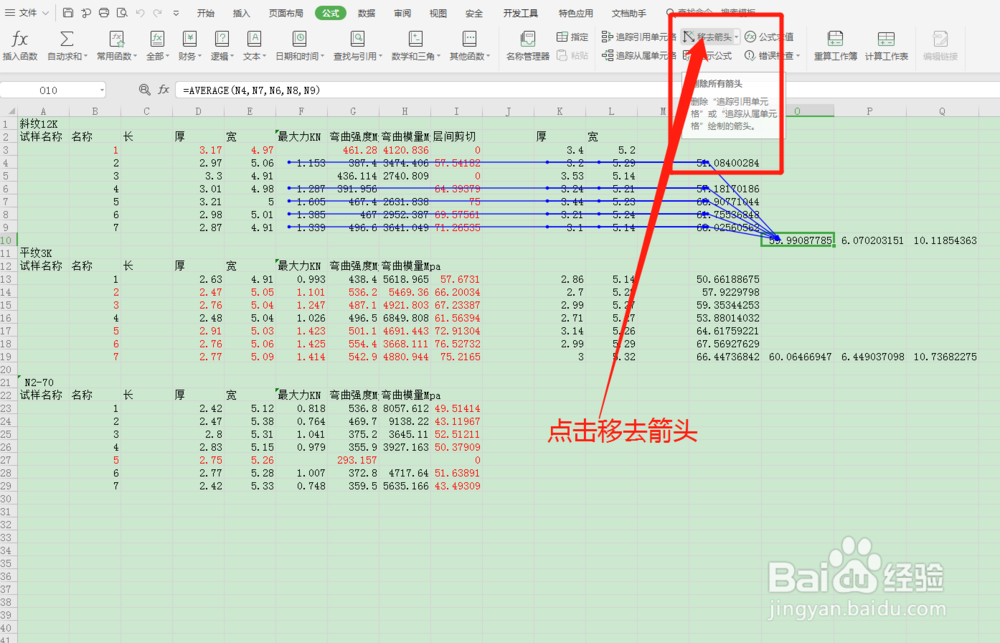Click the 指定 create names button
The image size is (1000, 643).
pos(572,37)
